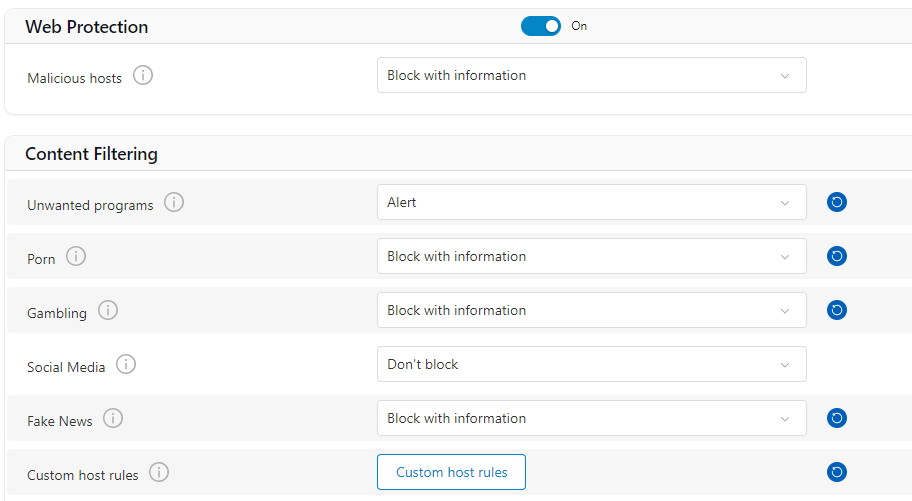The image size is (912, 501).
Task: Click the Malicious hosts label
Action: point(74,78)
